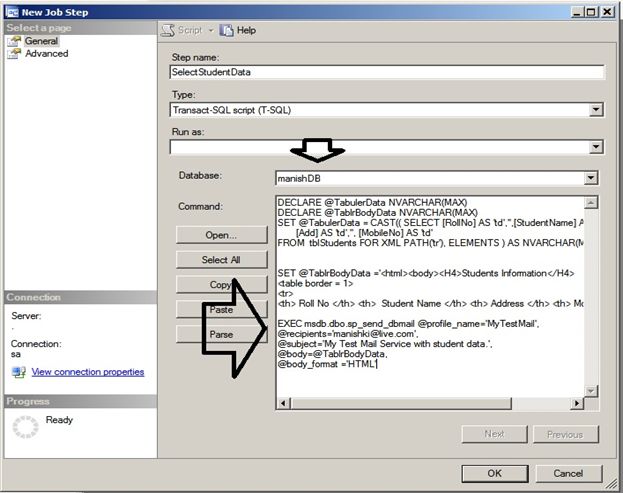
Task: Close the New Job Step window
Action: (608, 12)
